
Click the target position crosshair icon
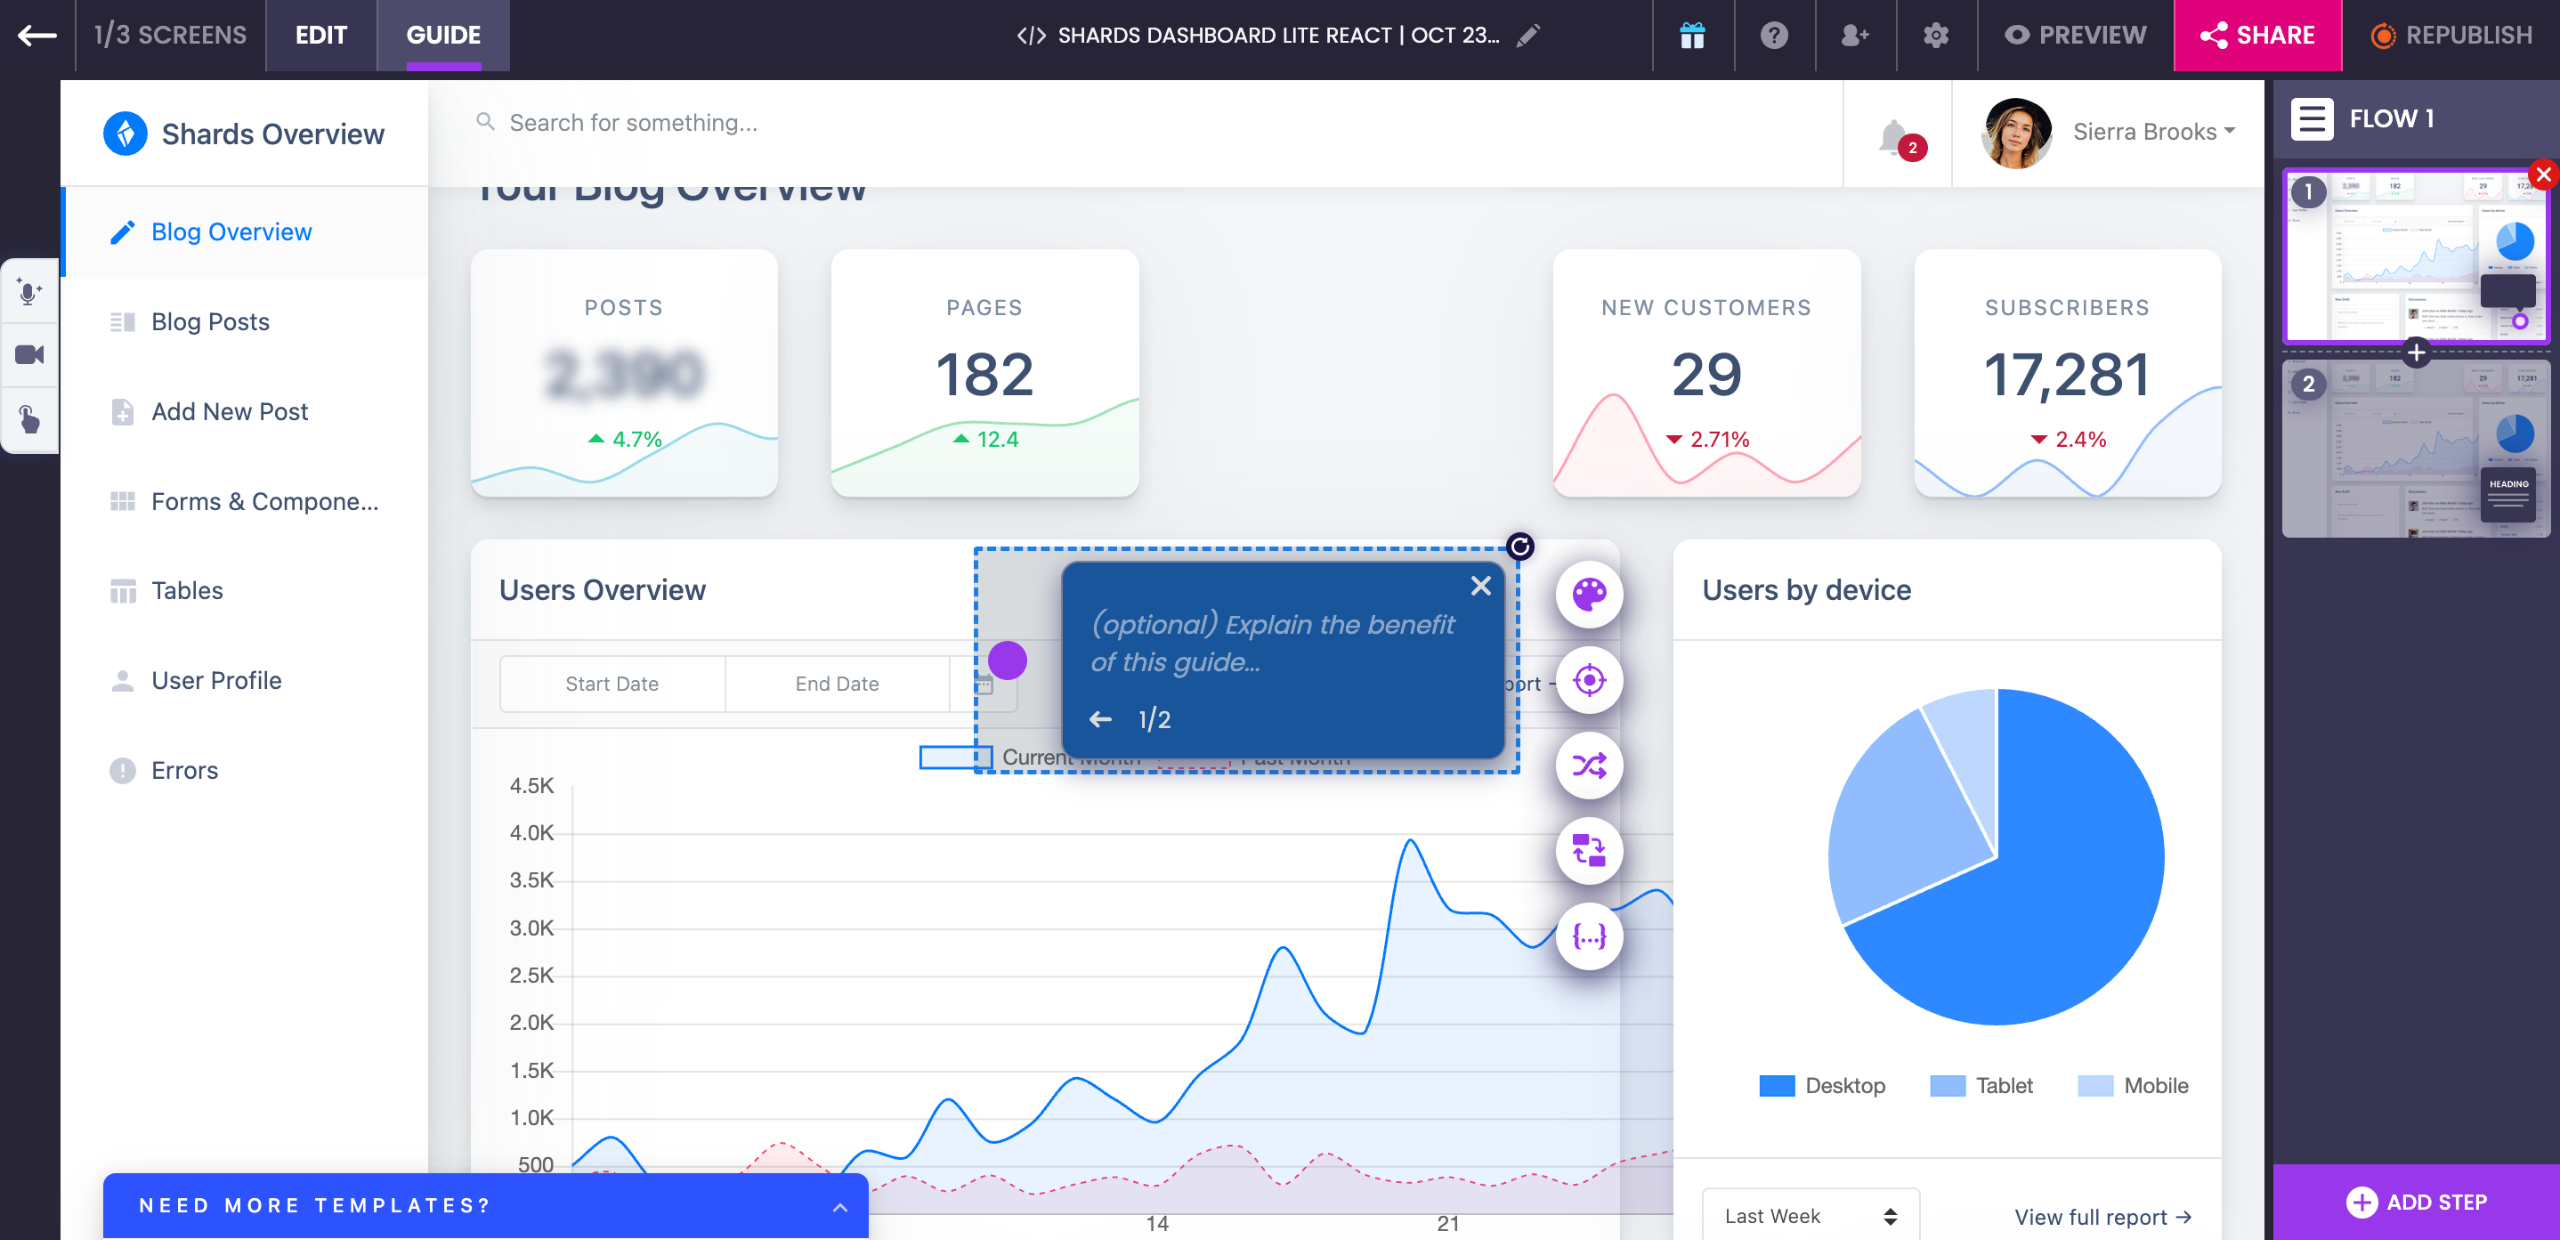pos(1588,681)
